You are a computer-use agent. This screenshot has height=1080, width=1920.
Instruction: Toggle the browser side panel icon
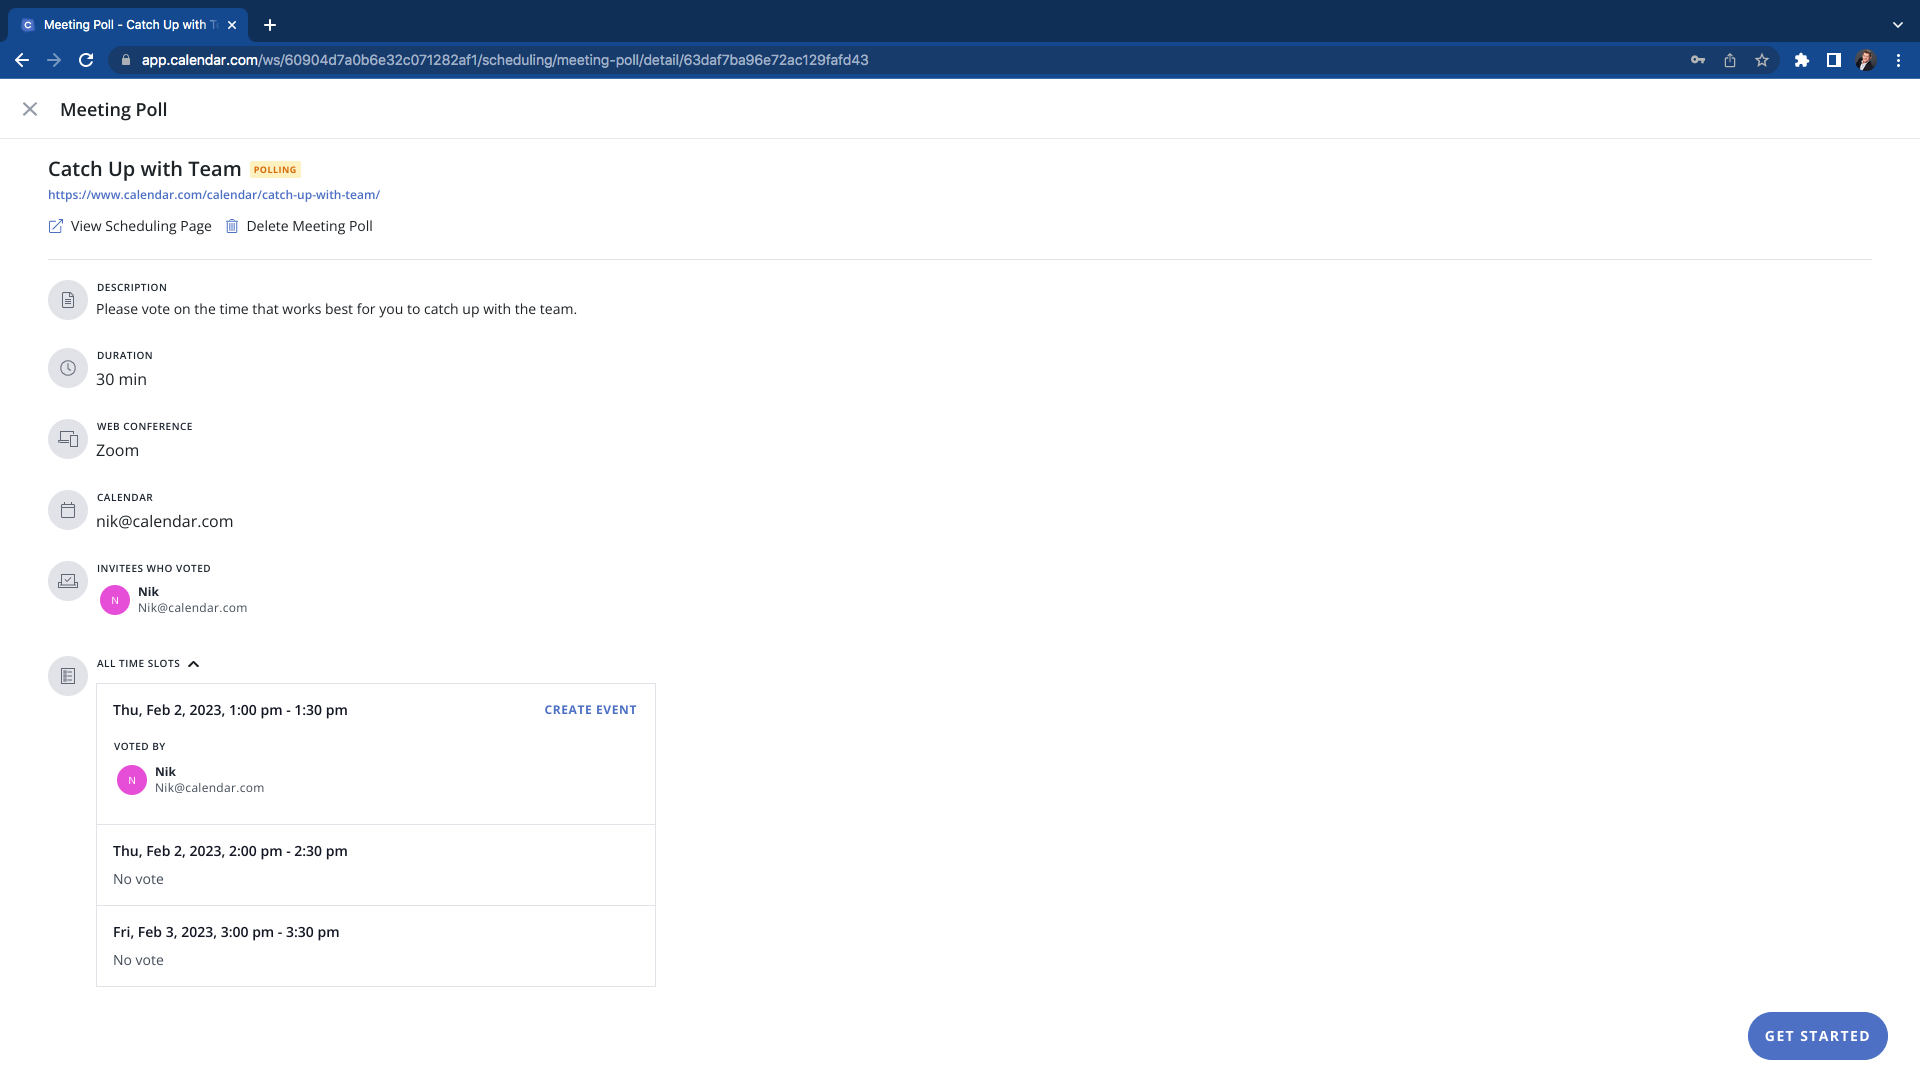pos(1834,60)
